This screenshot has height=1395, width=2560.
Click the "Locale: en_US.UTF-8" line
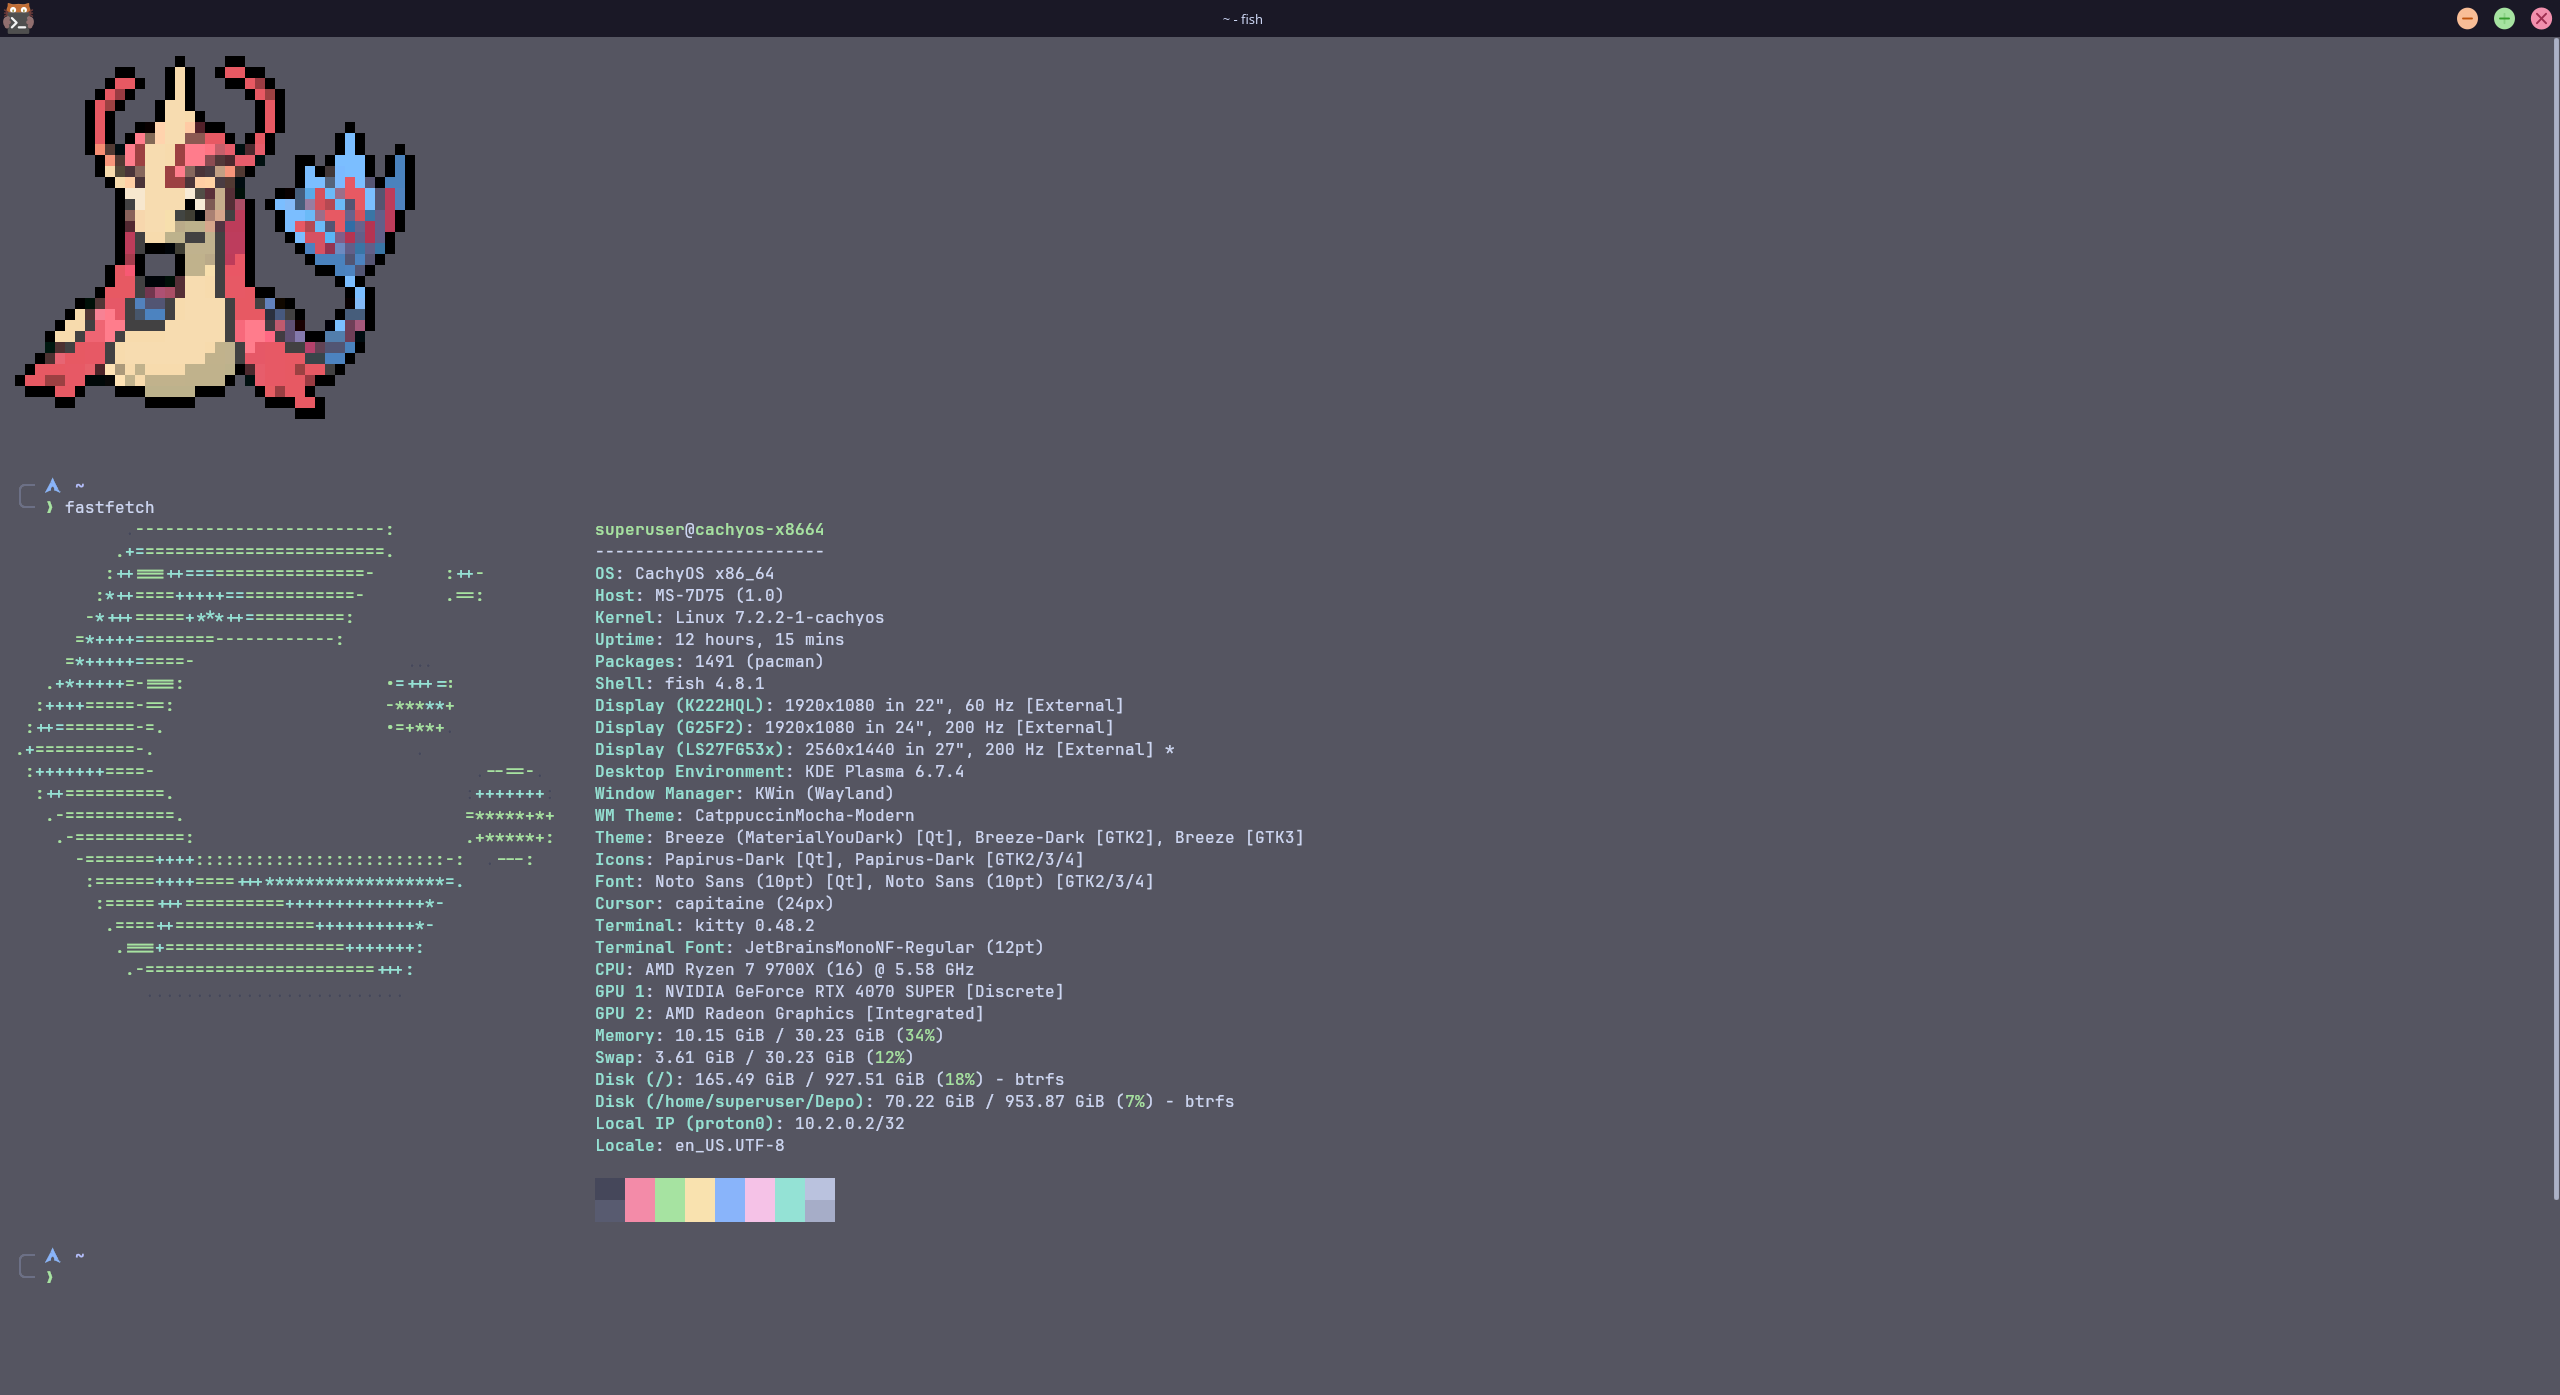(689, 1145)
